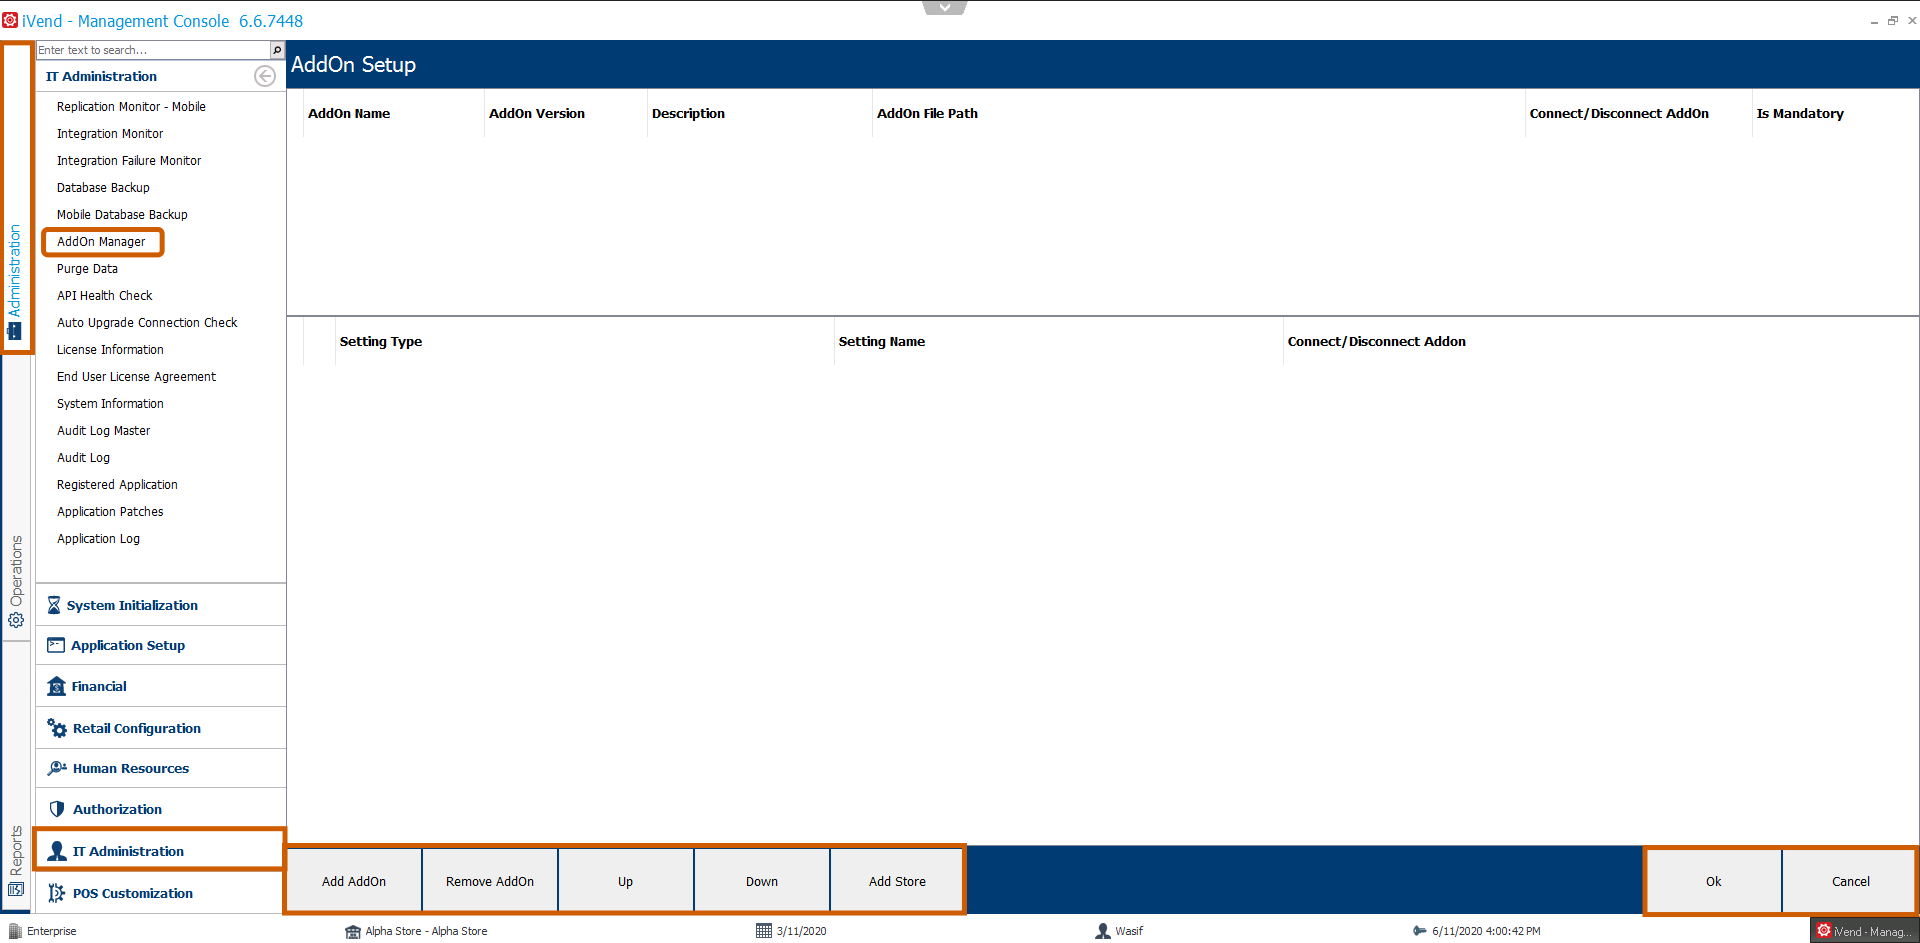Click the search magnifier icon

coord(277,50)
